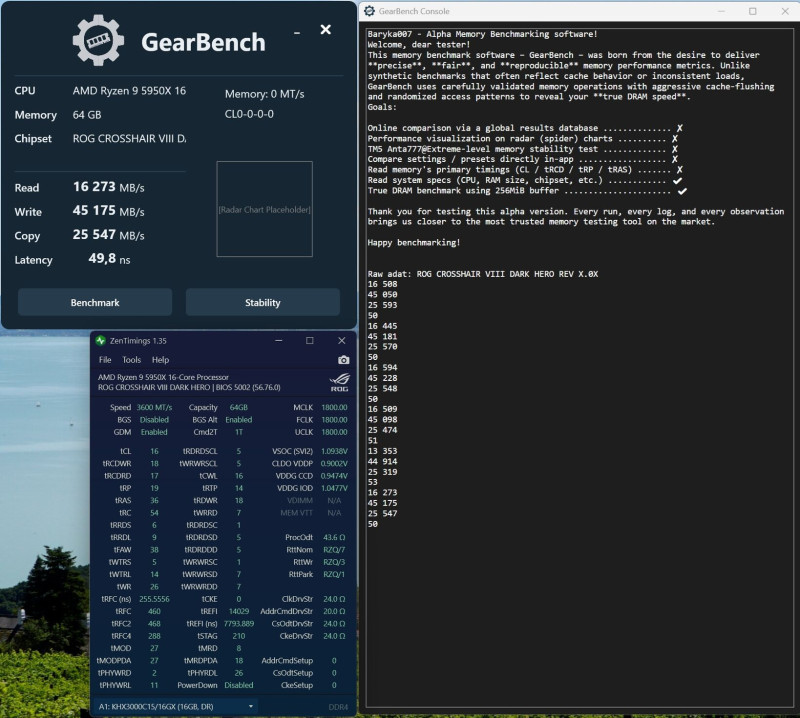
Task: Select the Write result 45 175 MB/s
Action: (x=109, y=211)
